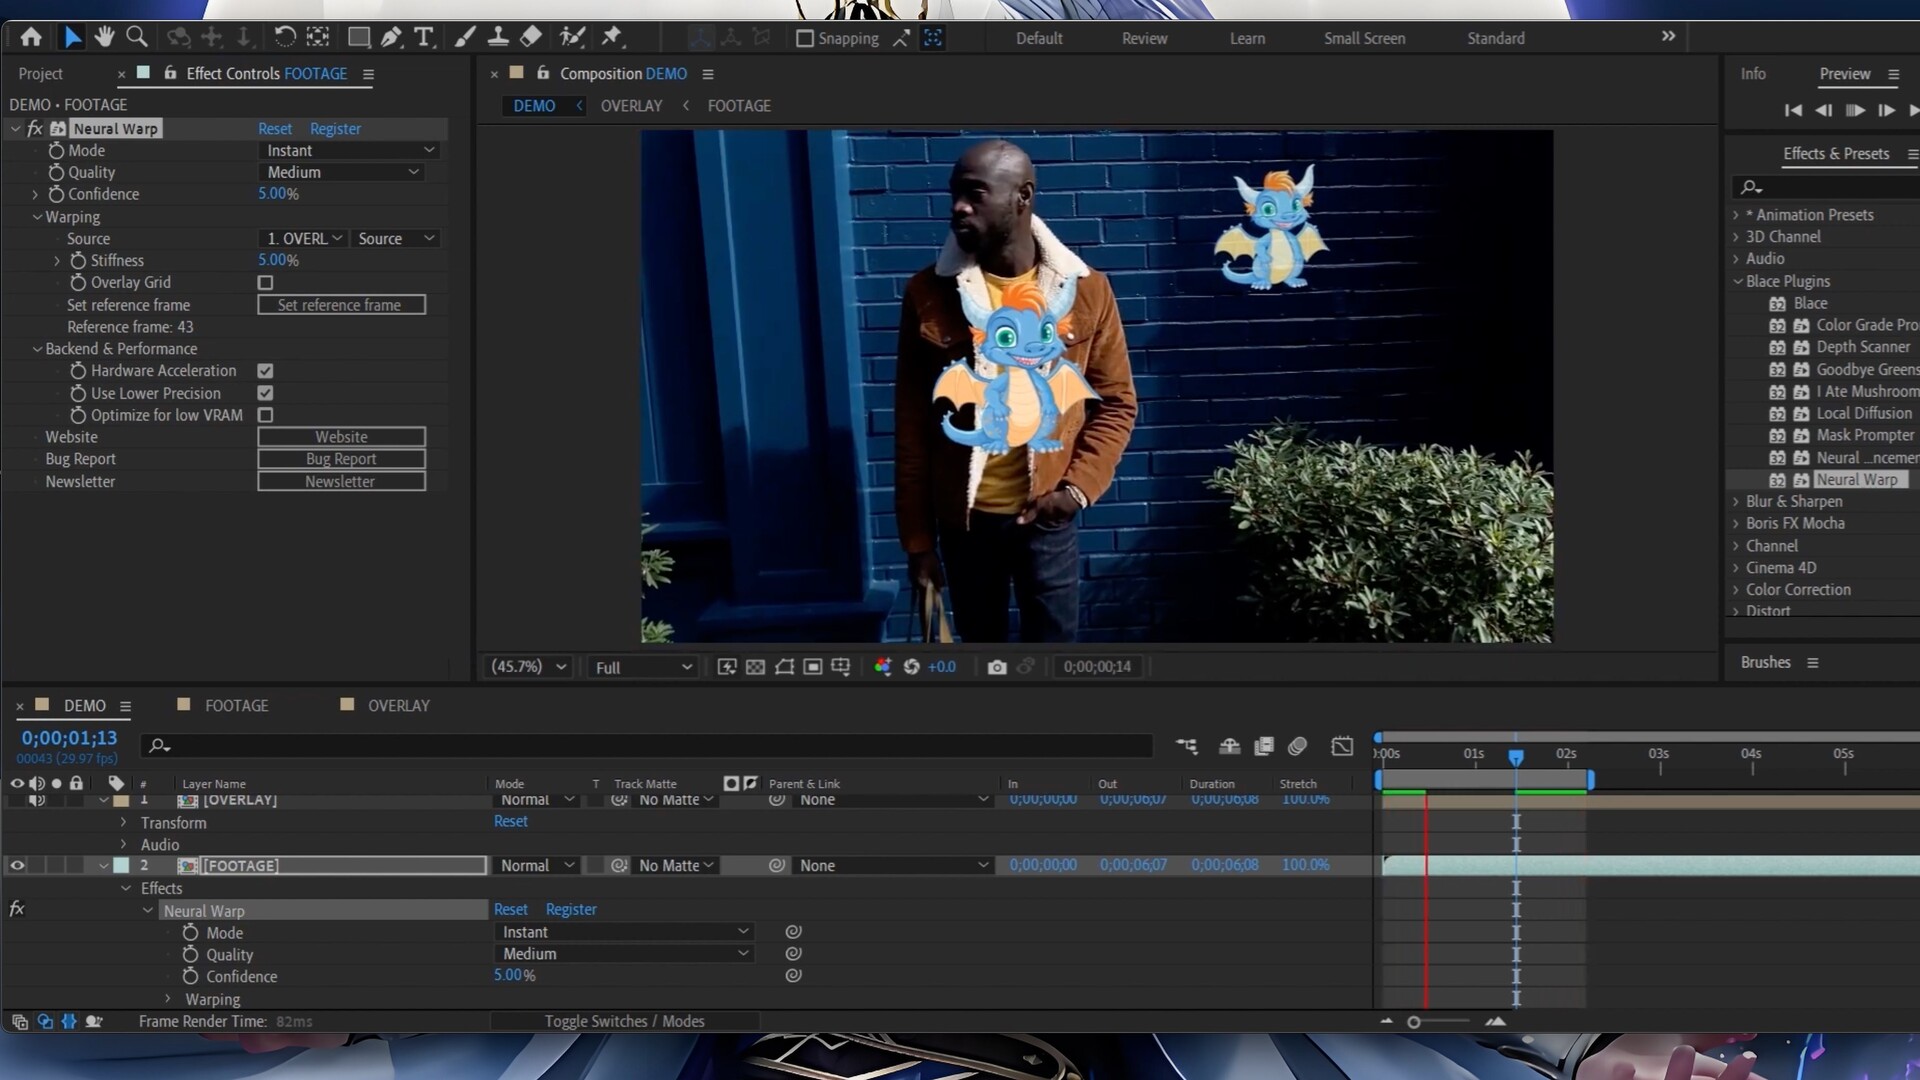
Task: Enable the Overlay Grid checkbox
Action: pos(265,283)
